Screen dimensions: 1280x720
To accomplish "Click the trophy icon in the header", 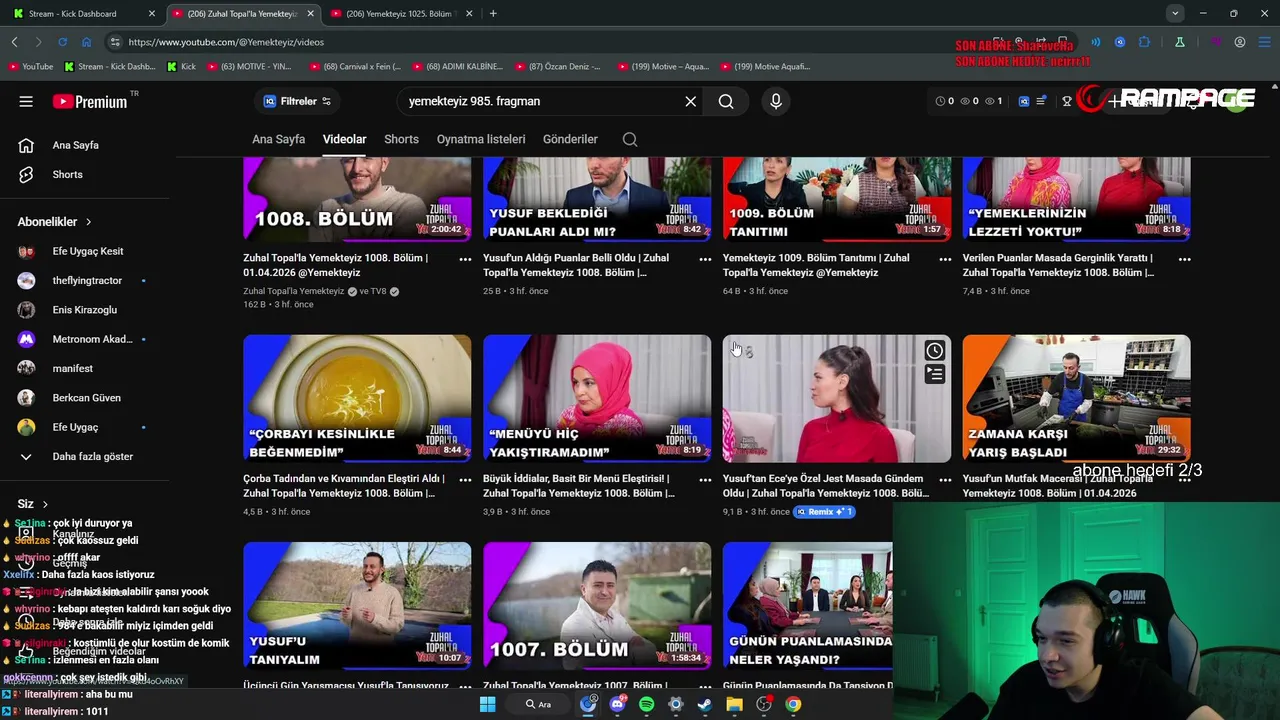I will pos(1067,101).
